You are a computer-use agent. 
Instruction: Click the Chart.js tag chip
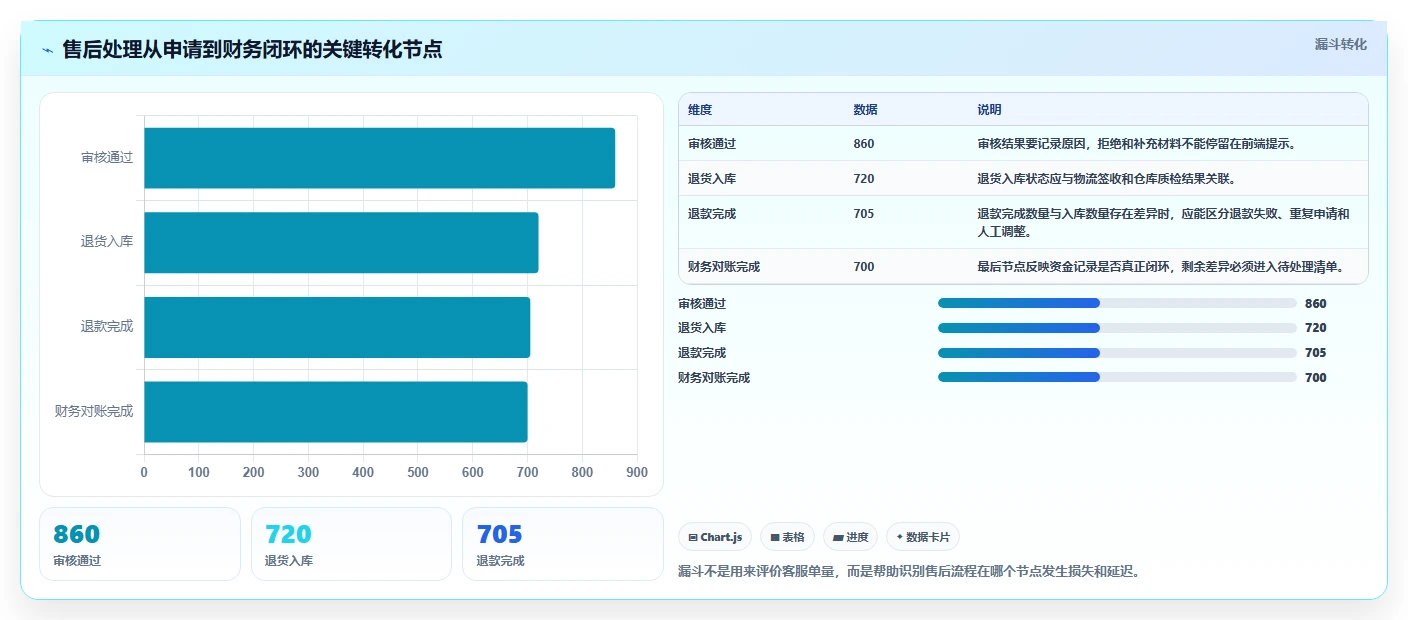[x=715, y=537]
